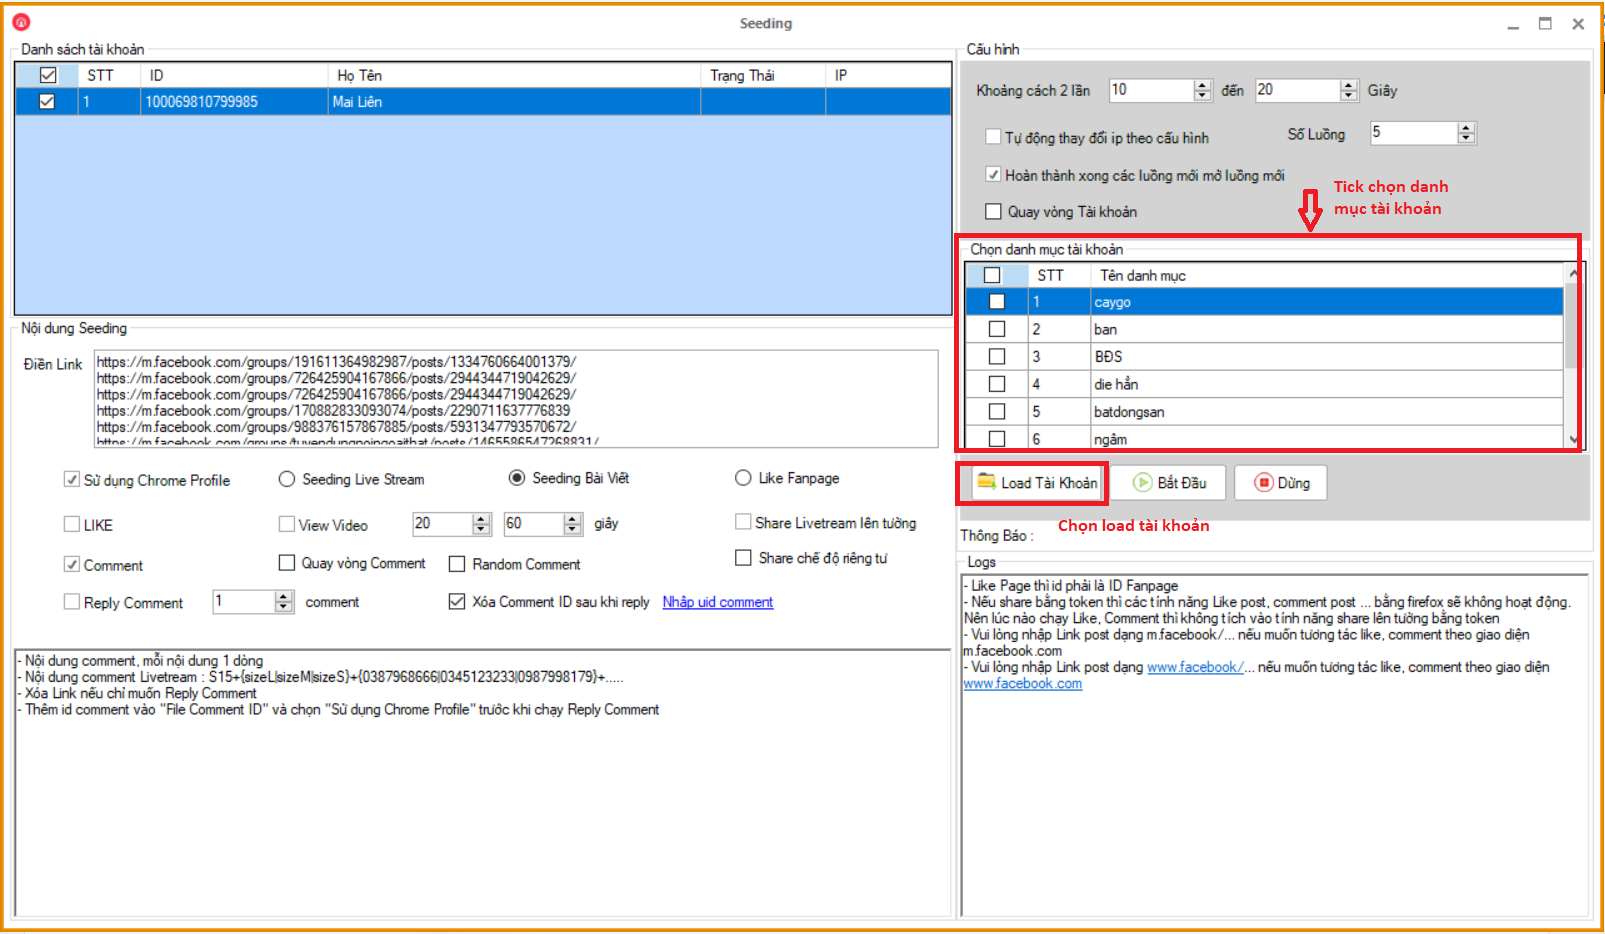
Task: Enable the View Video checkbox
Action: (287, 524)
